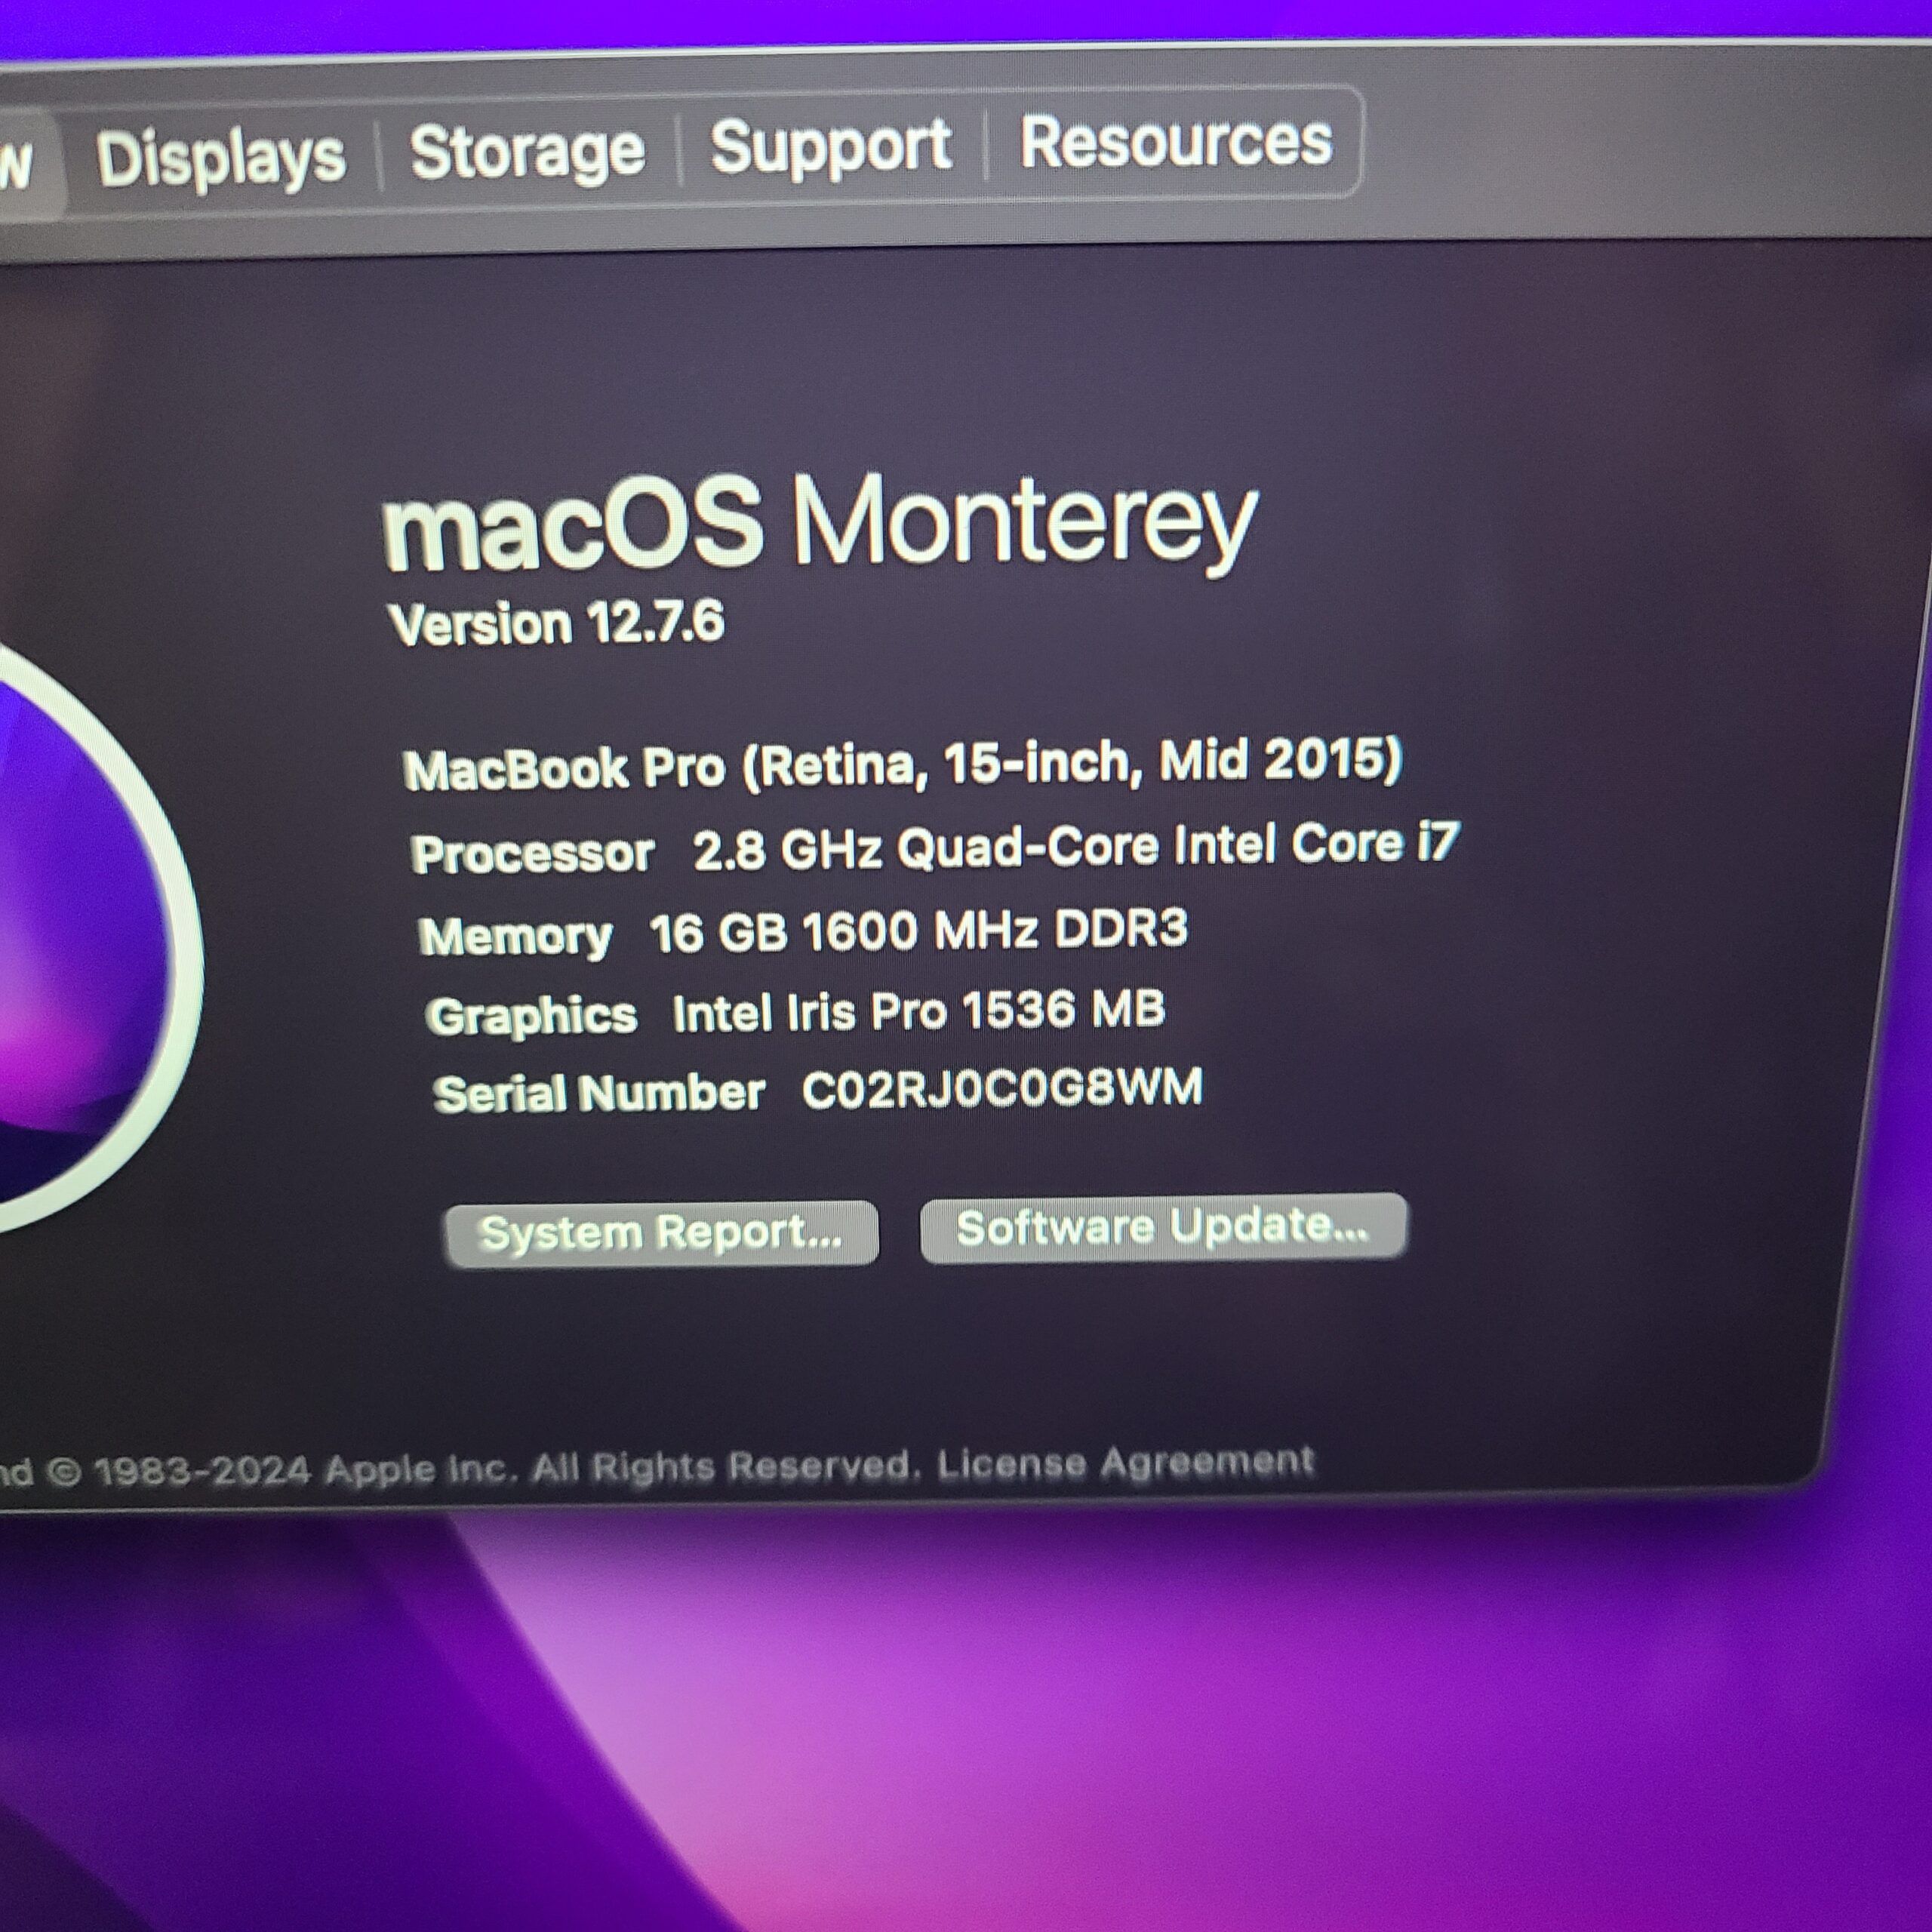
Task: Open the Storage tab
Action: pos(528,153)
